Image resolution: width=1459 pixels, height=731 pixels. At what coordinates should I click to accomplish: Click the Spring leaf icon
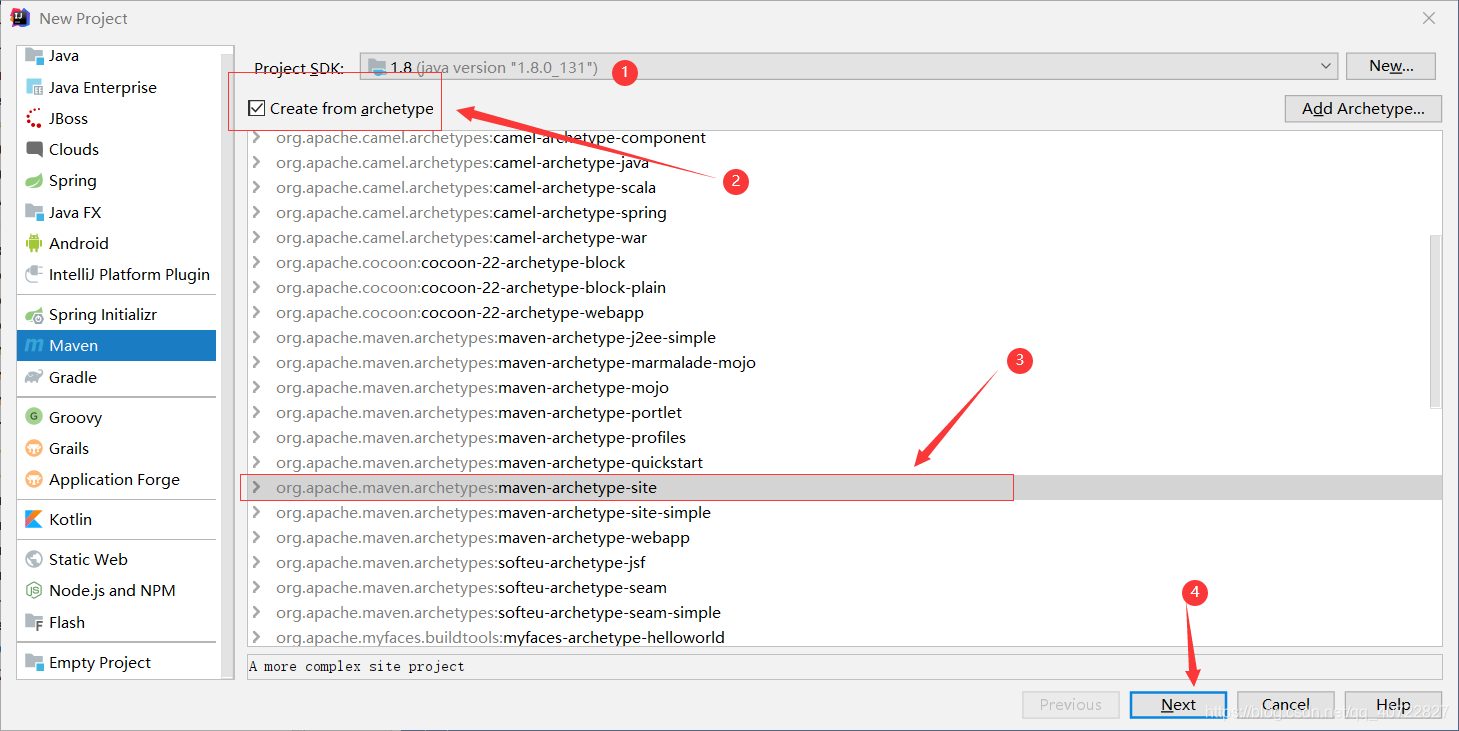click(34, 181)
